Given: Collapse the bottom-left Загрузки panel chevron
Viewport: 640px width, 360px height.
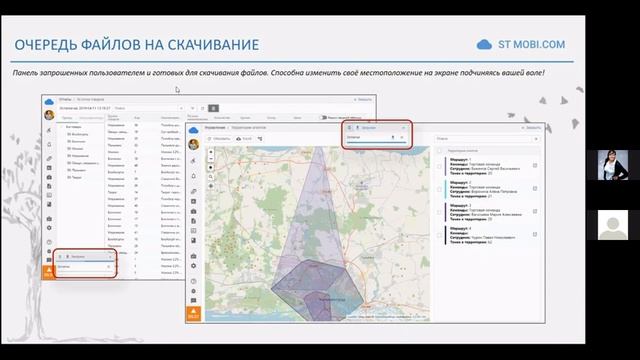Looking at the screenshot, I should 110,257.
